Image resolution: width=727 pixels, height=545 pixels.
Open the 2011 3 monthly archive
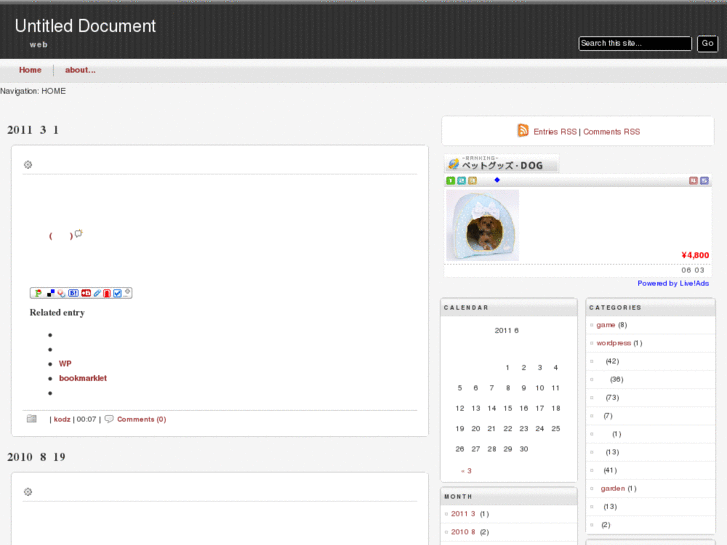click(463, 514)
